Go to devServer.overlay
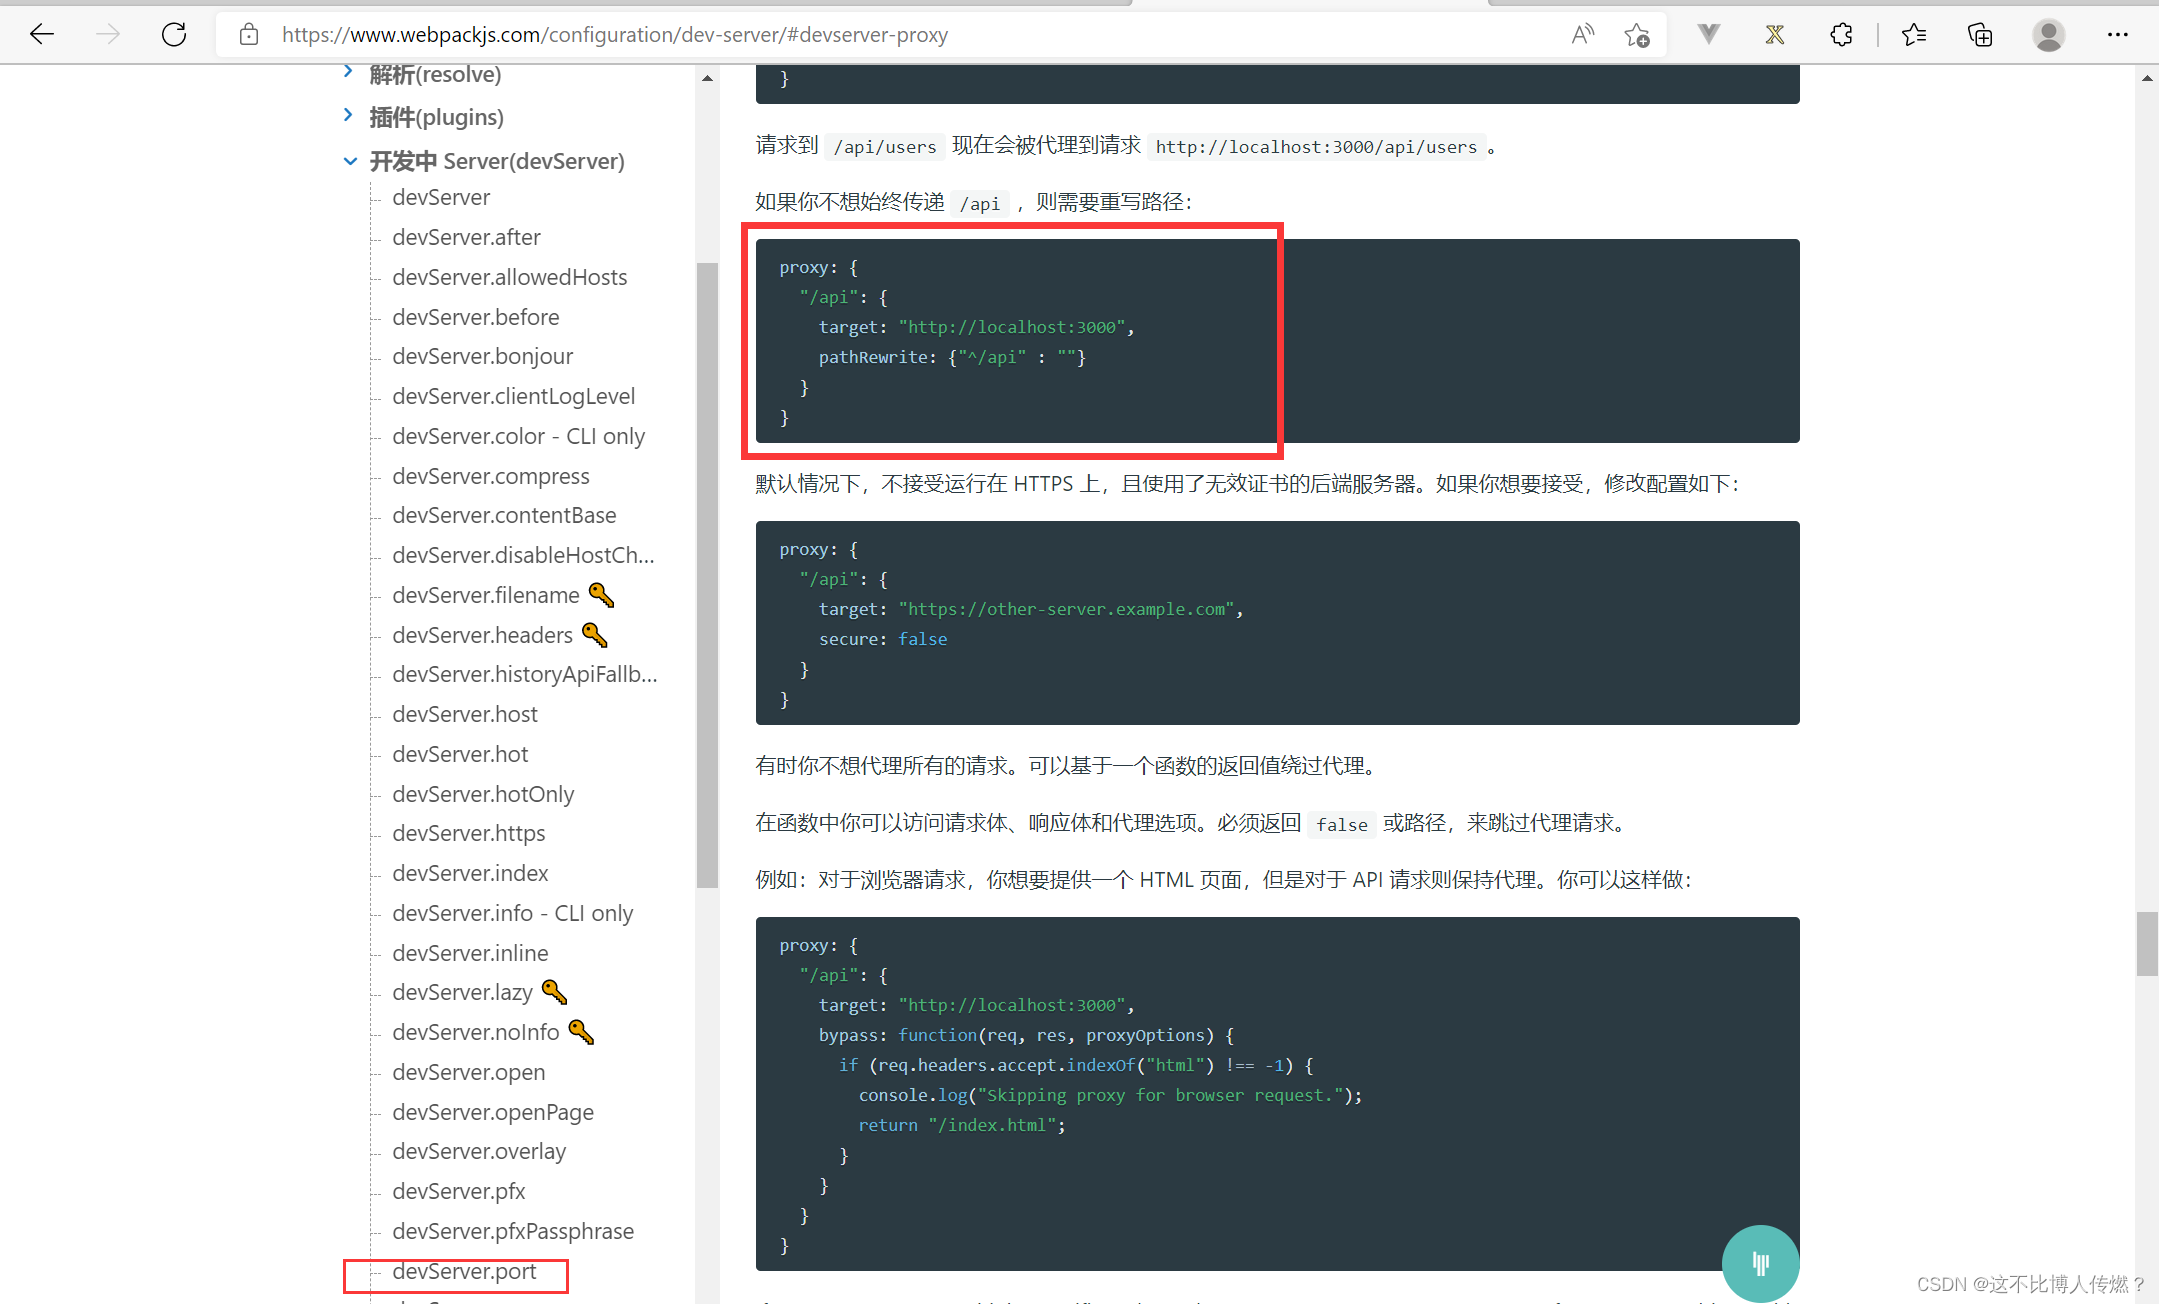Image resolution: width=2159 pixels, height=1304 pixels. [478, 1151]
